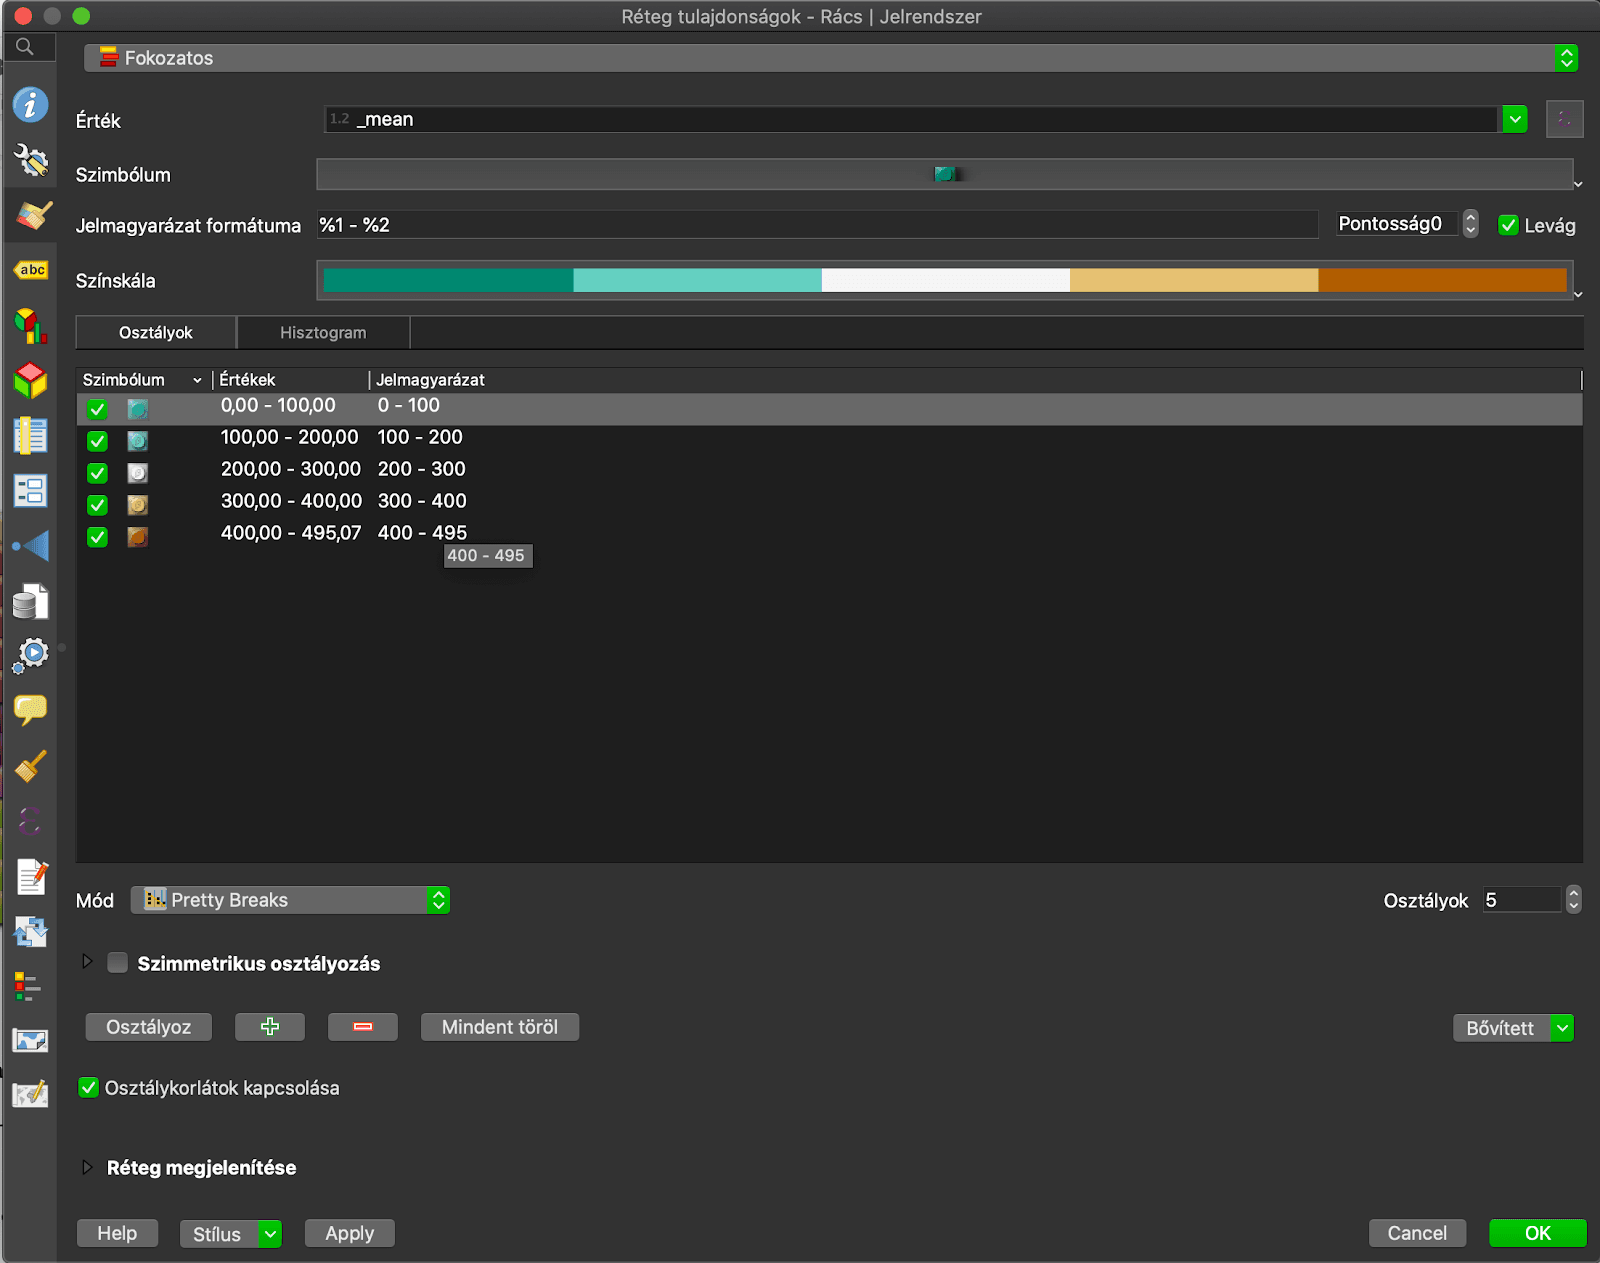Click the Osztályoz button
Image resolution: width=1600 pixels, height=1263 pixels.
[x=148, y=1027]
